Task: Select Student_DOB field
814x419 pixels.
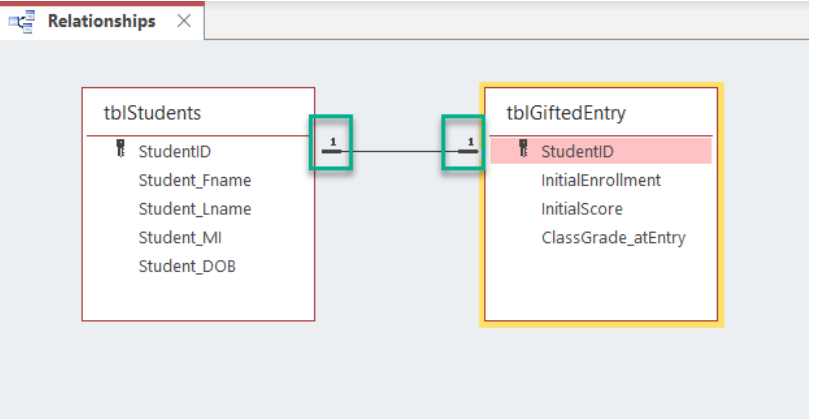Action: (x=187, y=266)
